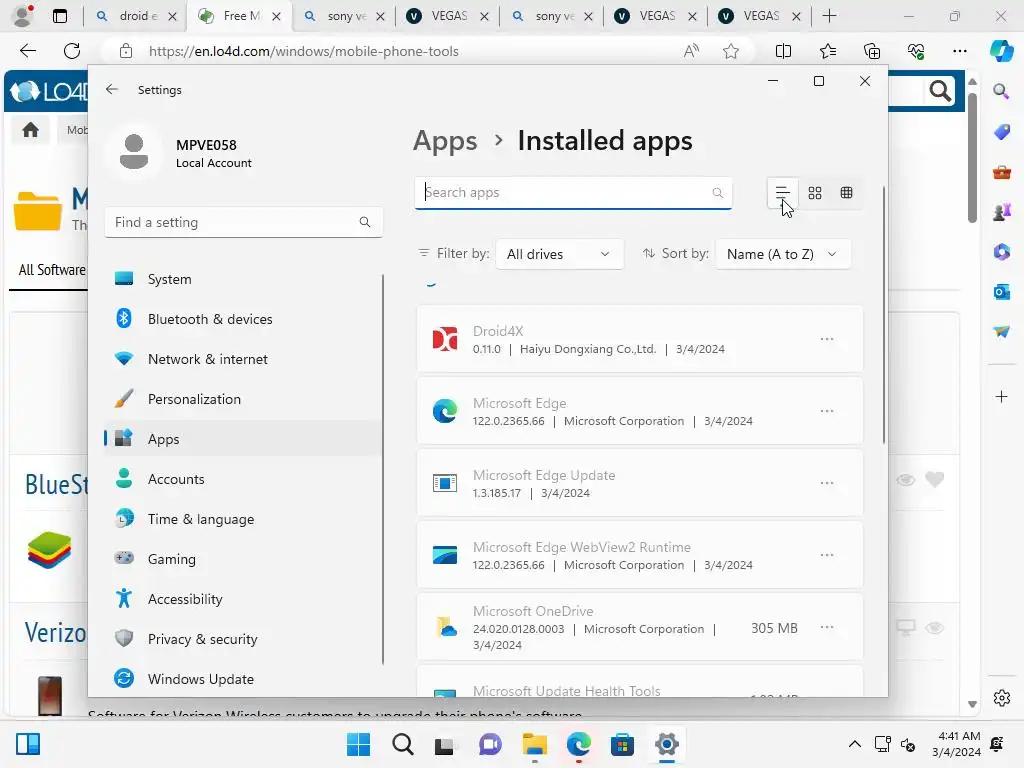Viewport: 1024px width, 768px height.
Task: Open more options for Microsoft OneDrive
Action: pos(827,627)
